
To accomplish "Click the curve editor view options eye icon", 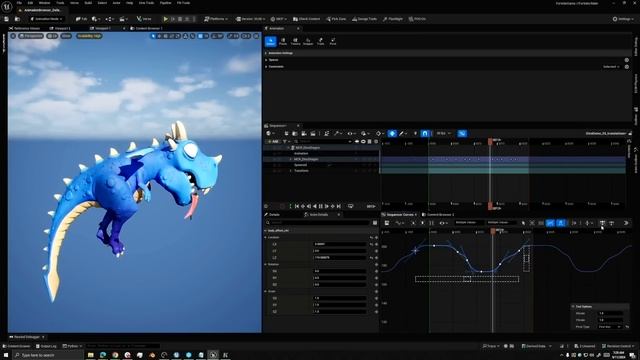I will point(443,223).
